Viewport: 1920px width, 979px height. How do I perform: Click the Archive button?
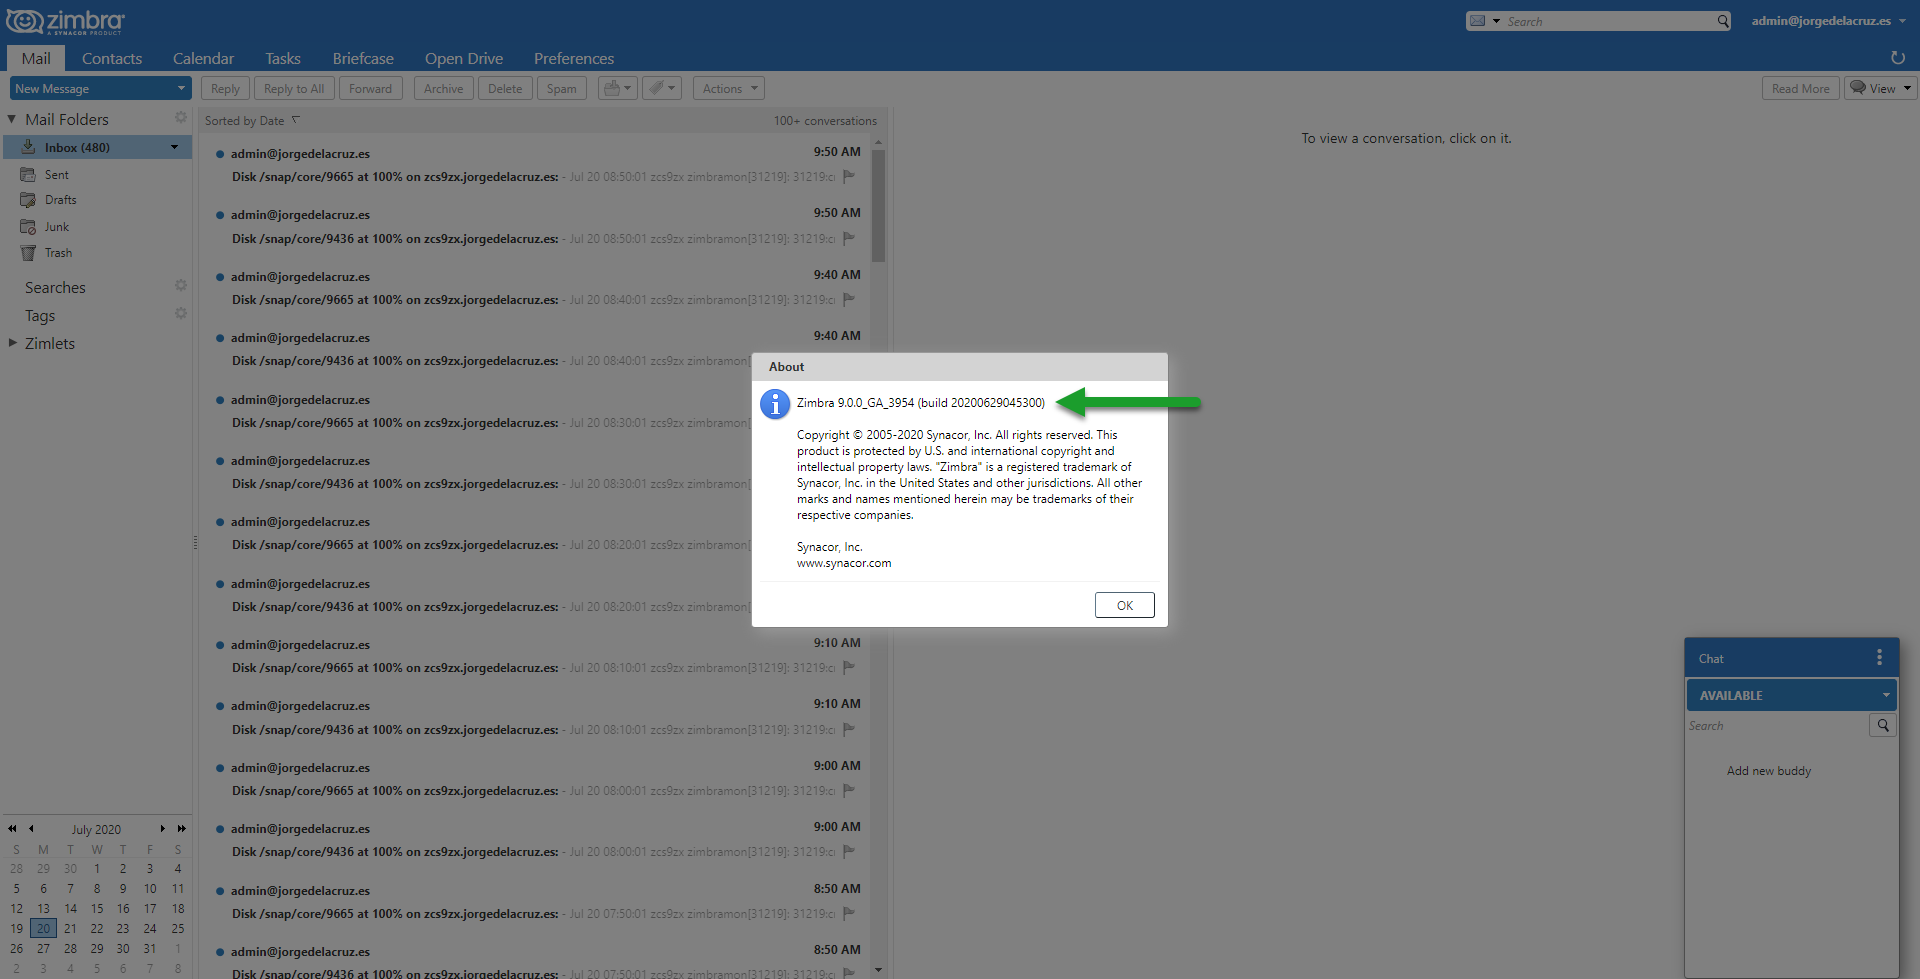coord(443,88)
